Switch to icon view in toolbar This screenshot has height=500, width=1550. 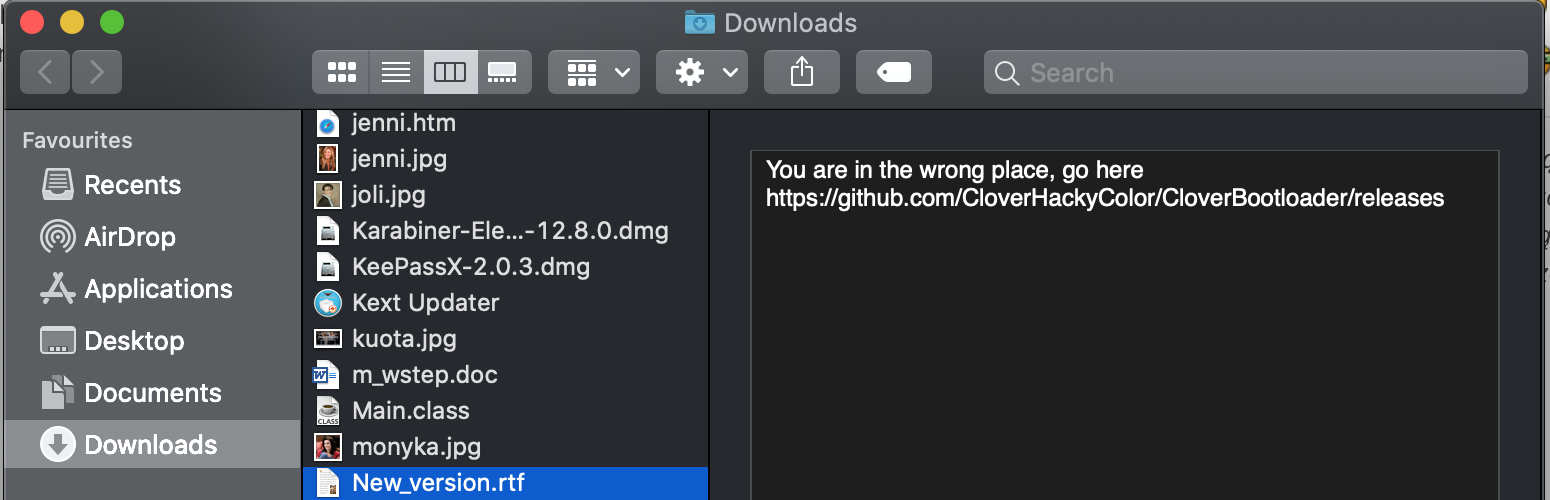341,72
